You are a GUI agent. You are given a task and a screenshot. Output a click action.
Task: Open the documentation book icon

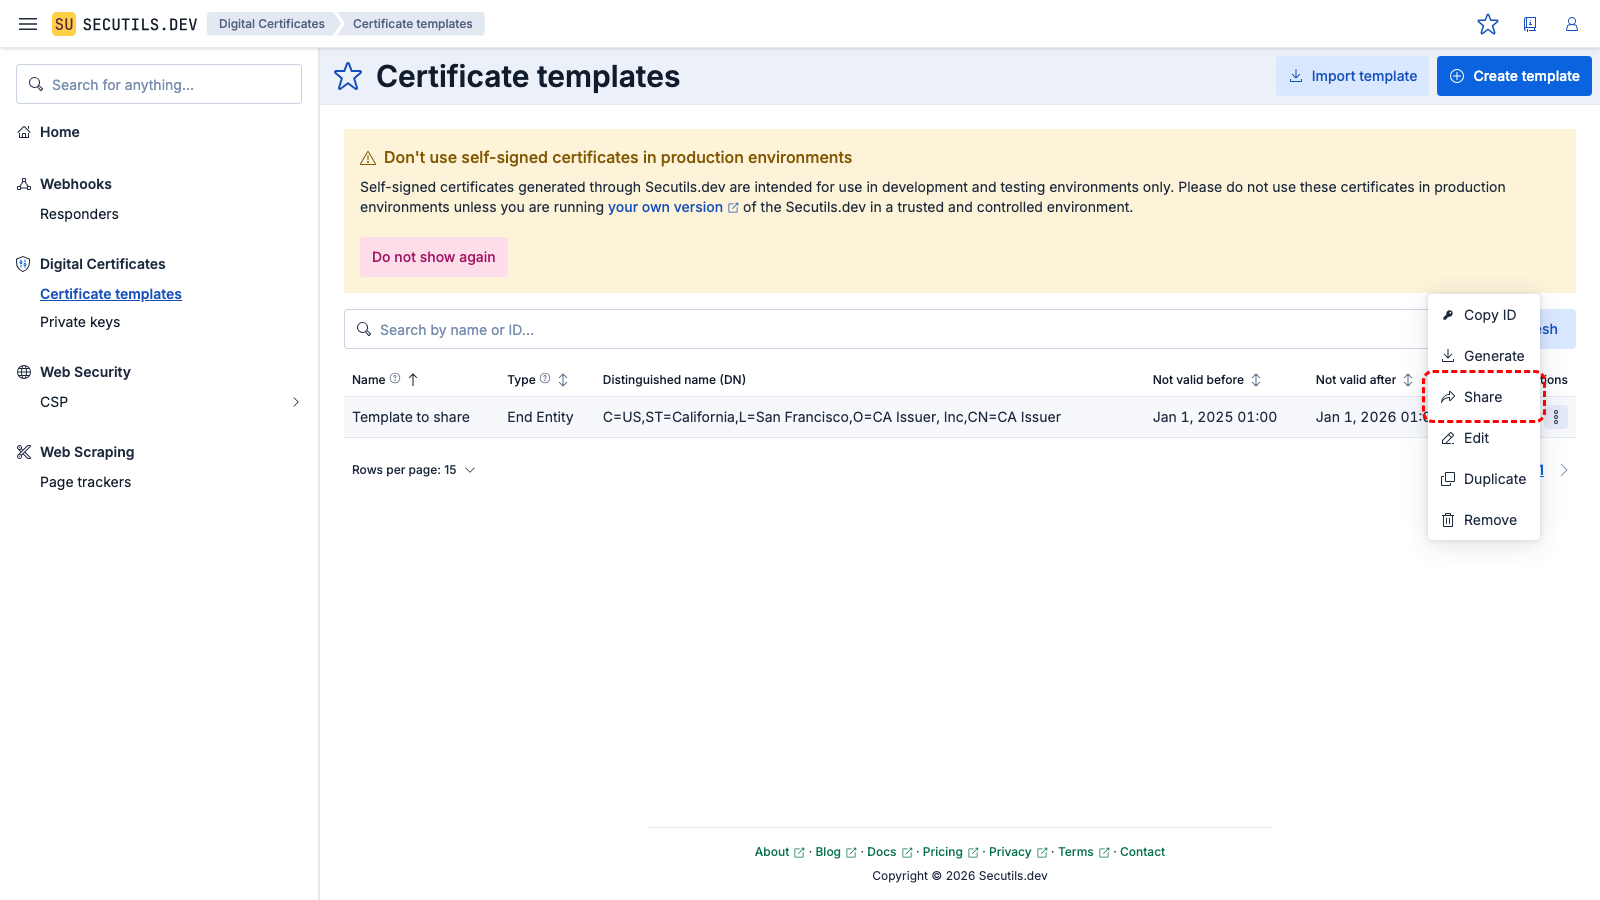1530,24
